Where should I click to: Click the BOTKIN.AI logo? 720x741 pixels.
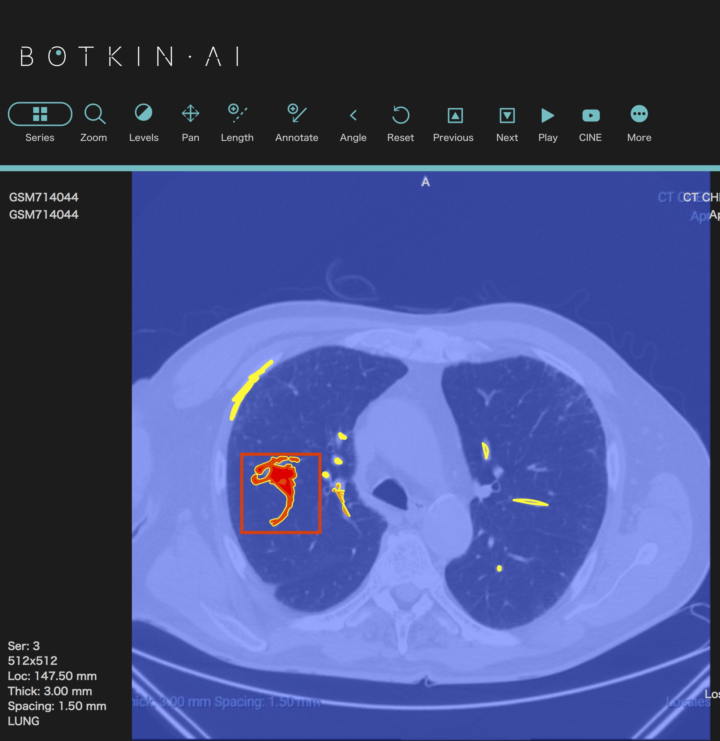[130, 56]
